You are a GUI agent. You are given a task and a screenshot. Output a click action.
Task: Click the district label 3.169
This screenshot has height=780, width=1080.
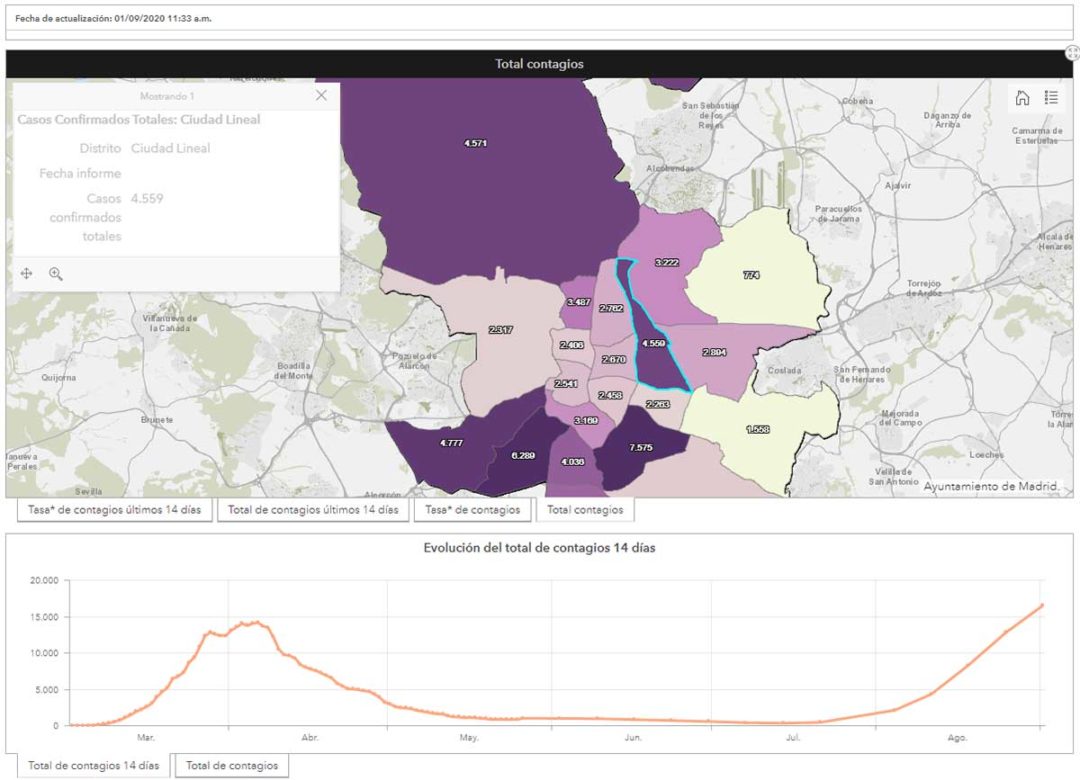585,420
